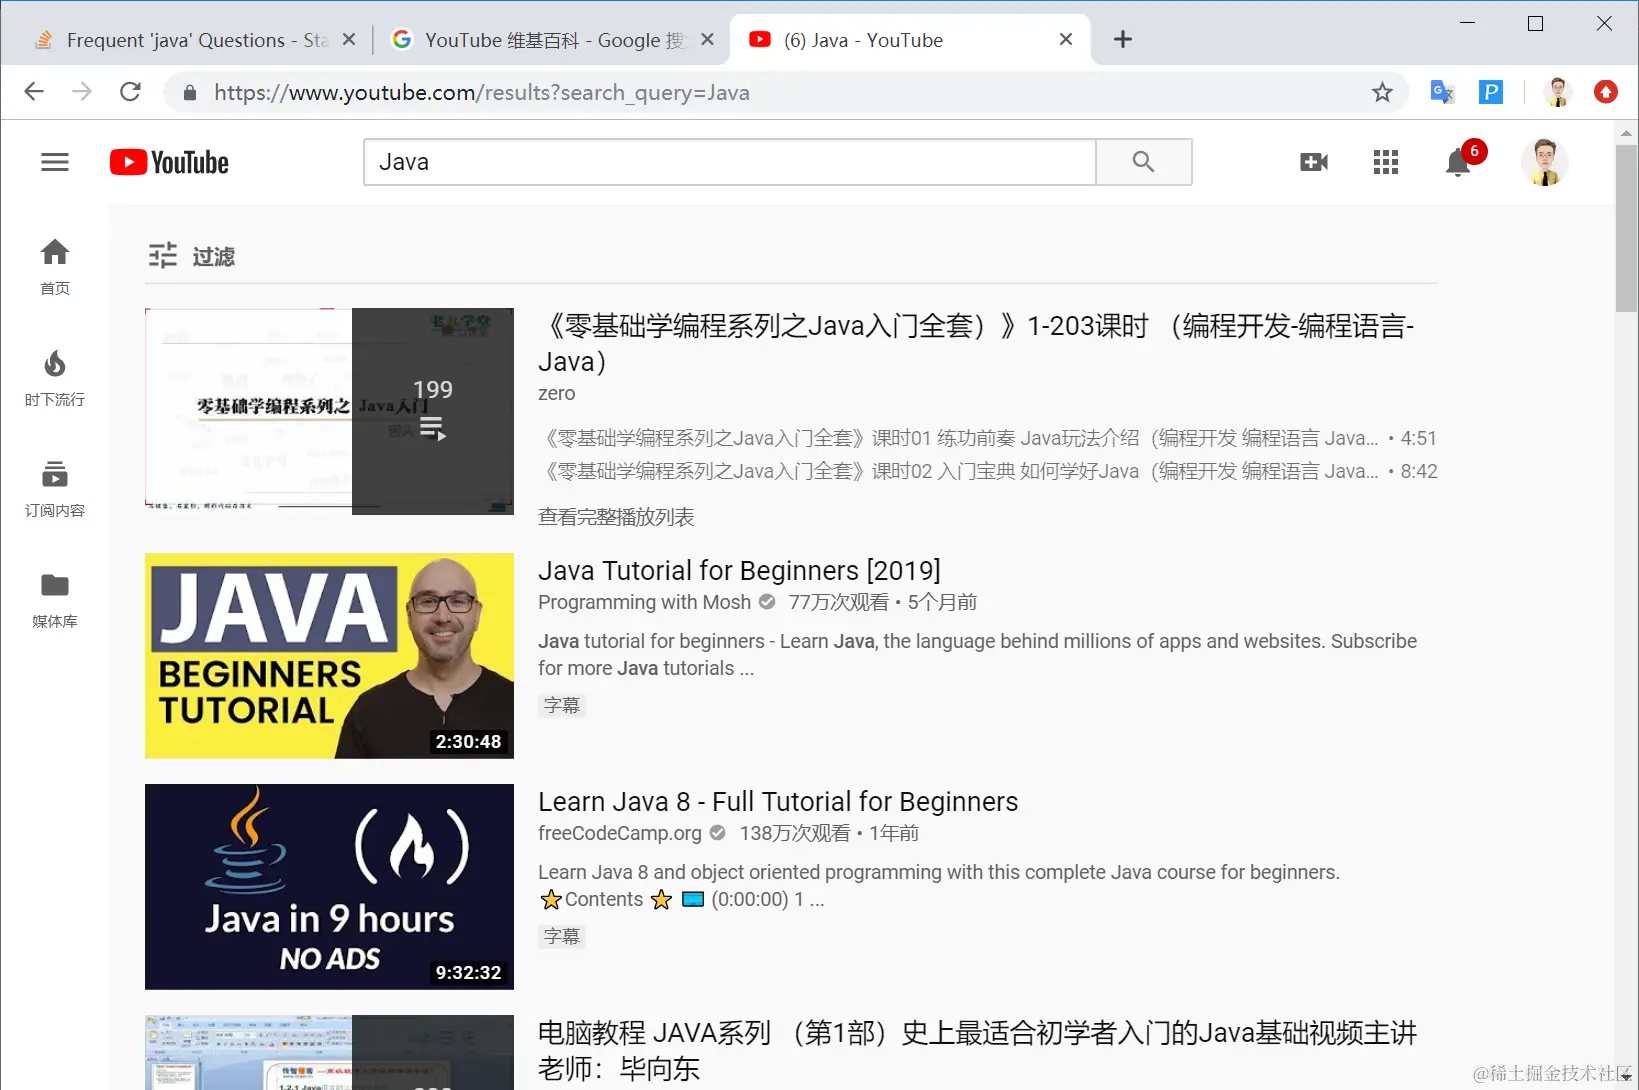The height and width of the screenshot is (1090, 1639).
Task: Close the YouTube 维基百科 Google tab
Action: click(x=707, y=40)
